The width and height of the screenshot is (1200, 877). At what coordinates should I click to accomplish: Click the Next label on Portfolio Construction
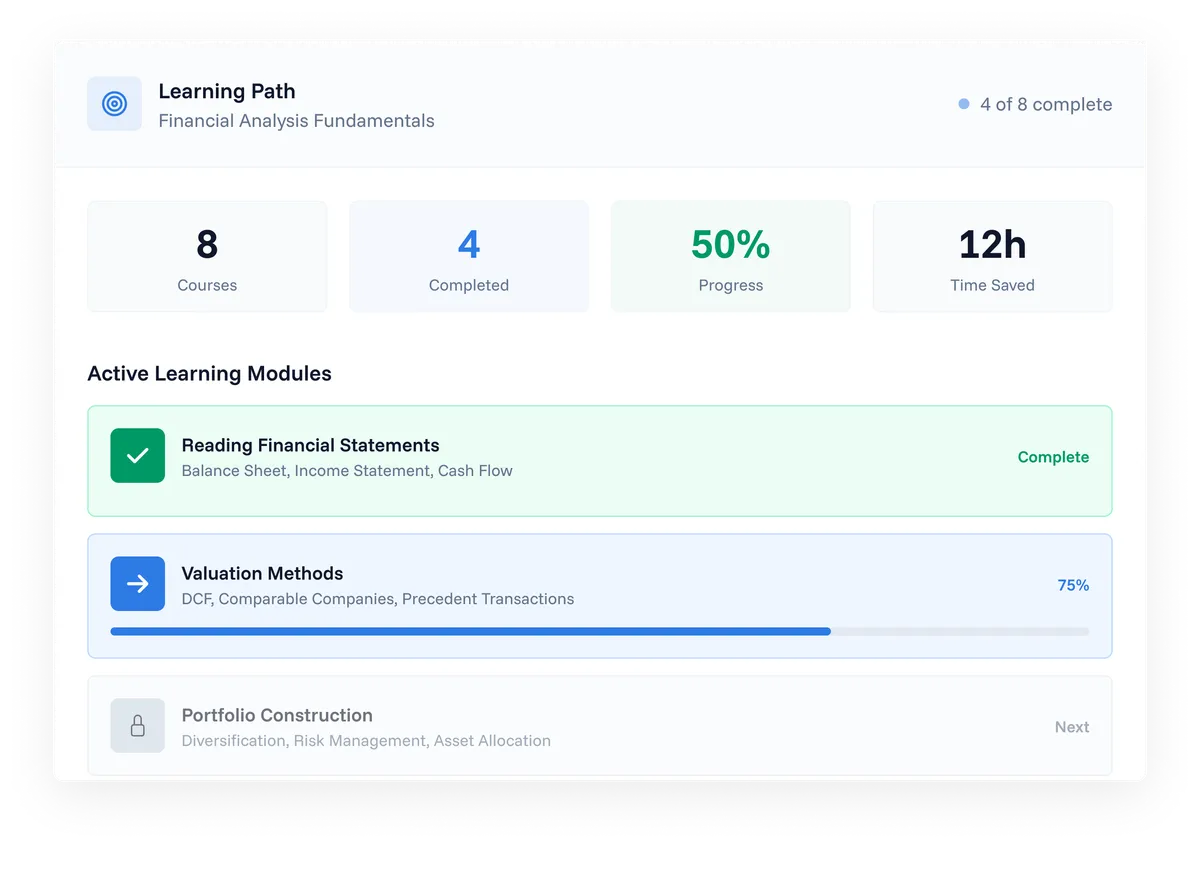point(1071,727)
